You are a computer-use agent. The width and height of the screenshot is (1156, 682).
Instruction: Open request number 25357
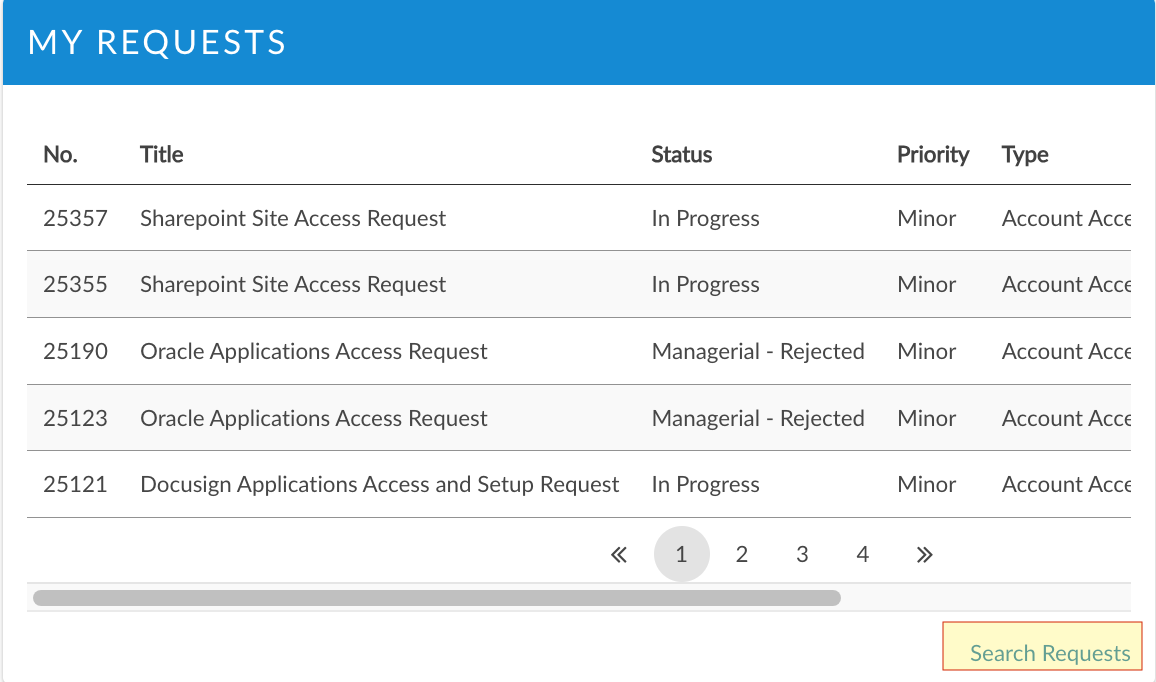click(75, 218)
